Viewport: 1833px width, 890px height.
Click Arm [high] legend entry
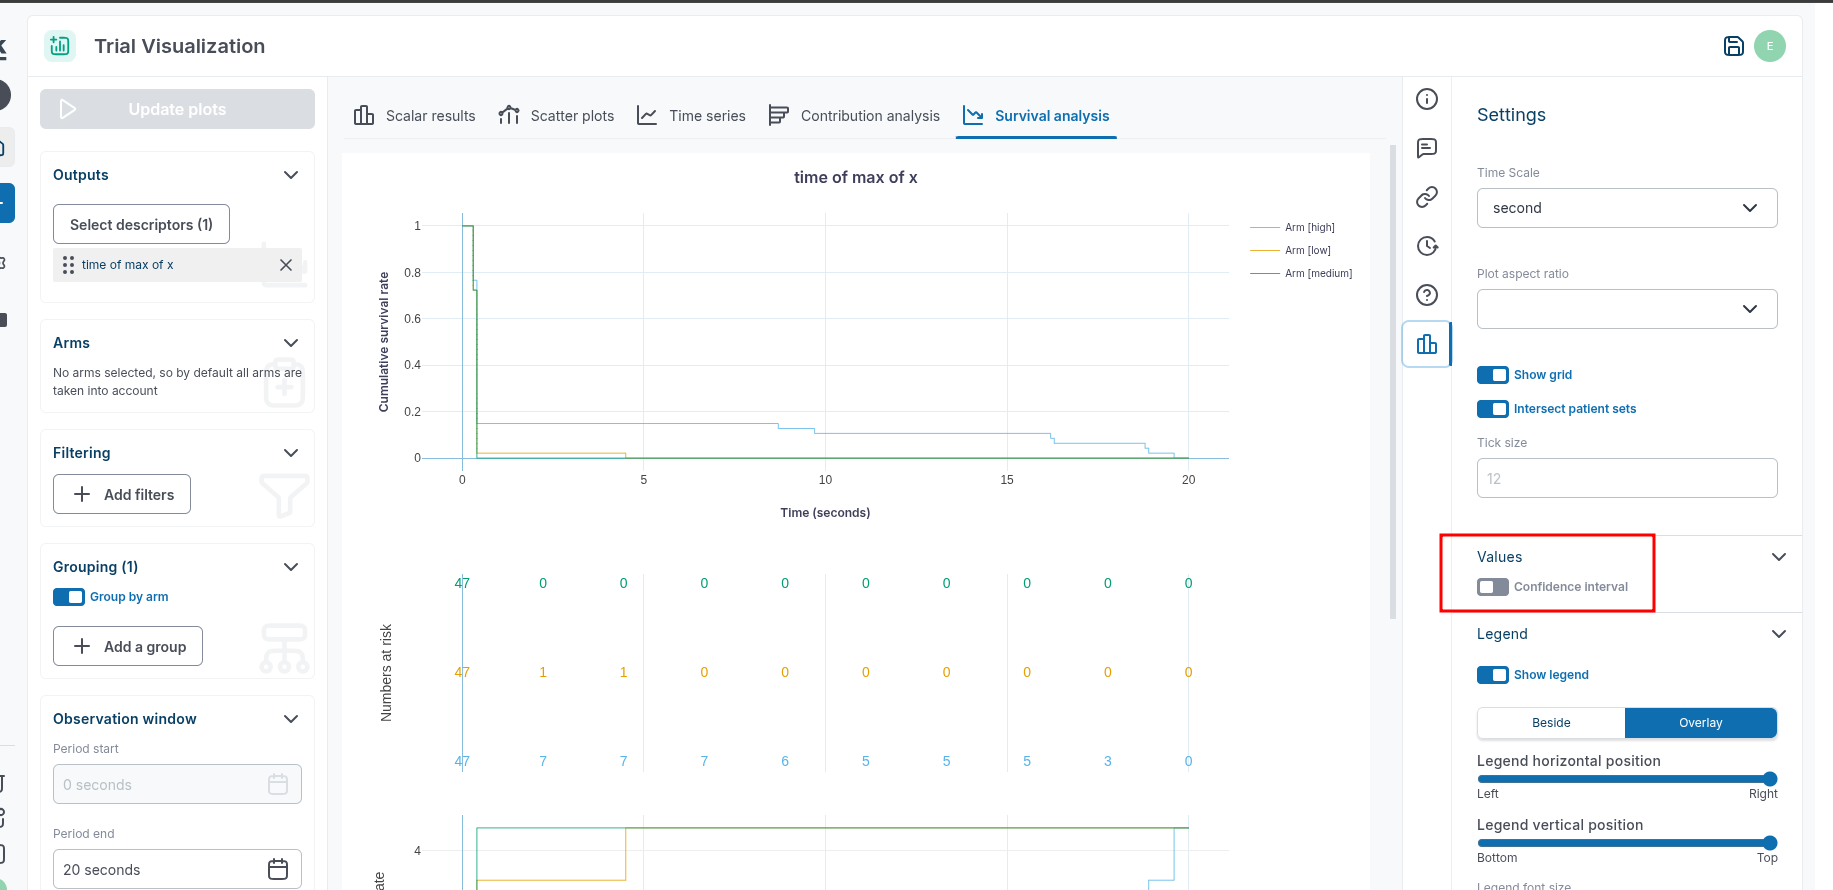pyautogui.click(x=1293, y=228)
